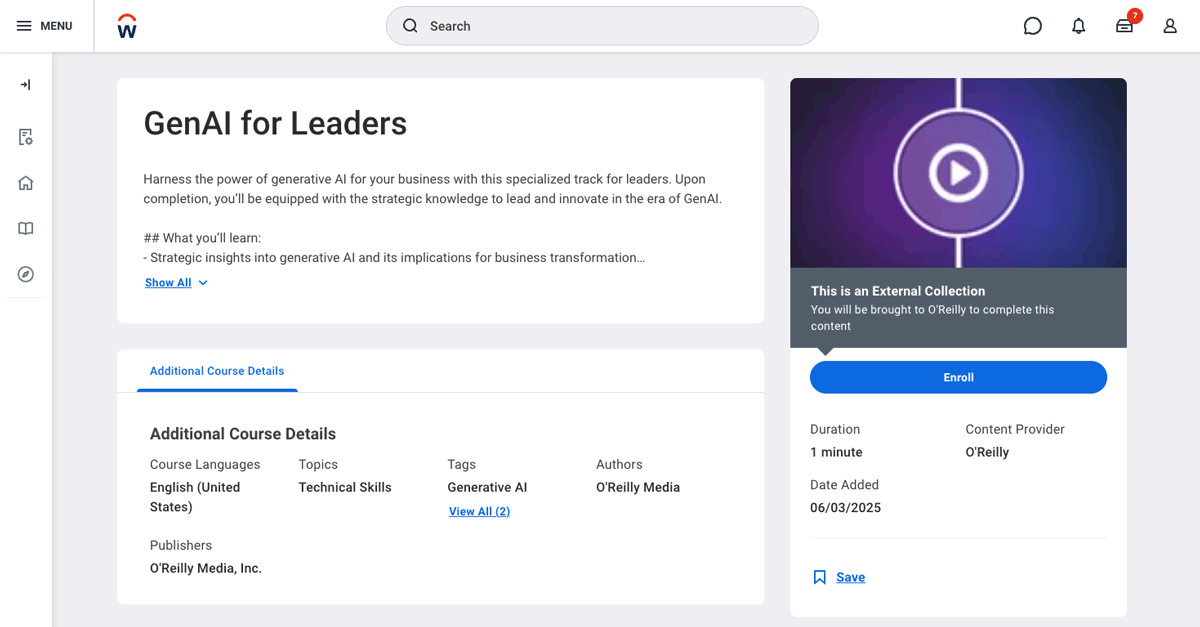Open the chat assistant icon
The image size is (1200, 627).
point(1033,26)
